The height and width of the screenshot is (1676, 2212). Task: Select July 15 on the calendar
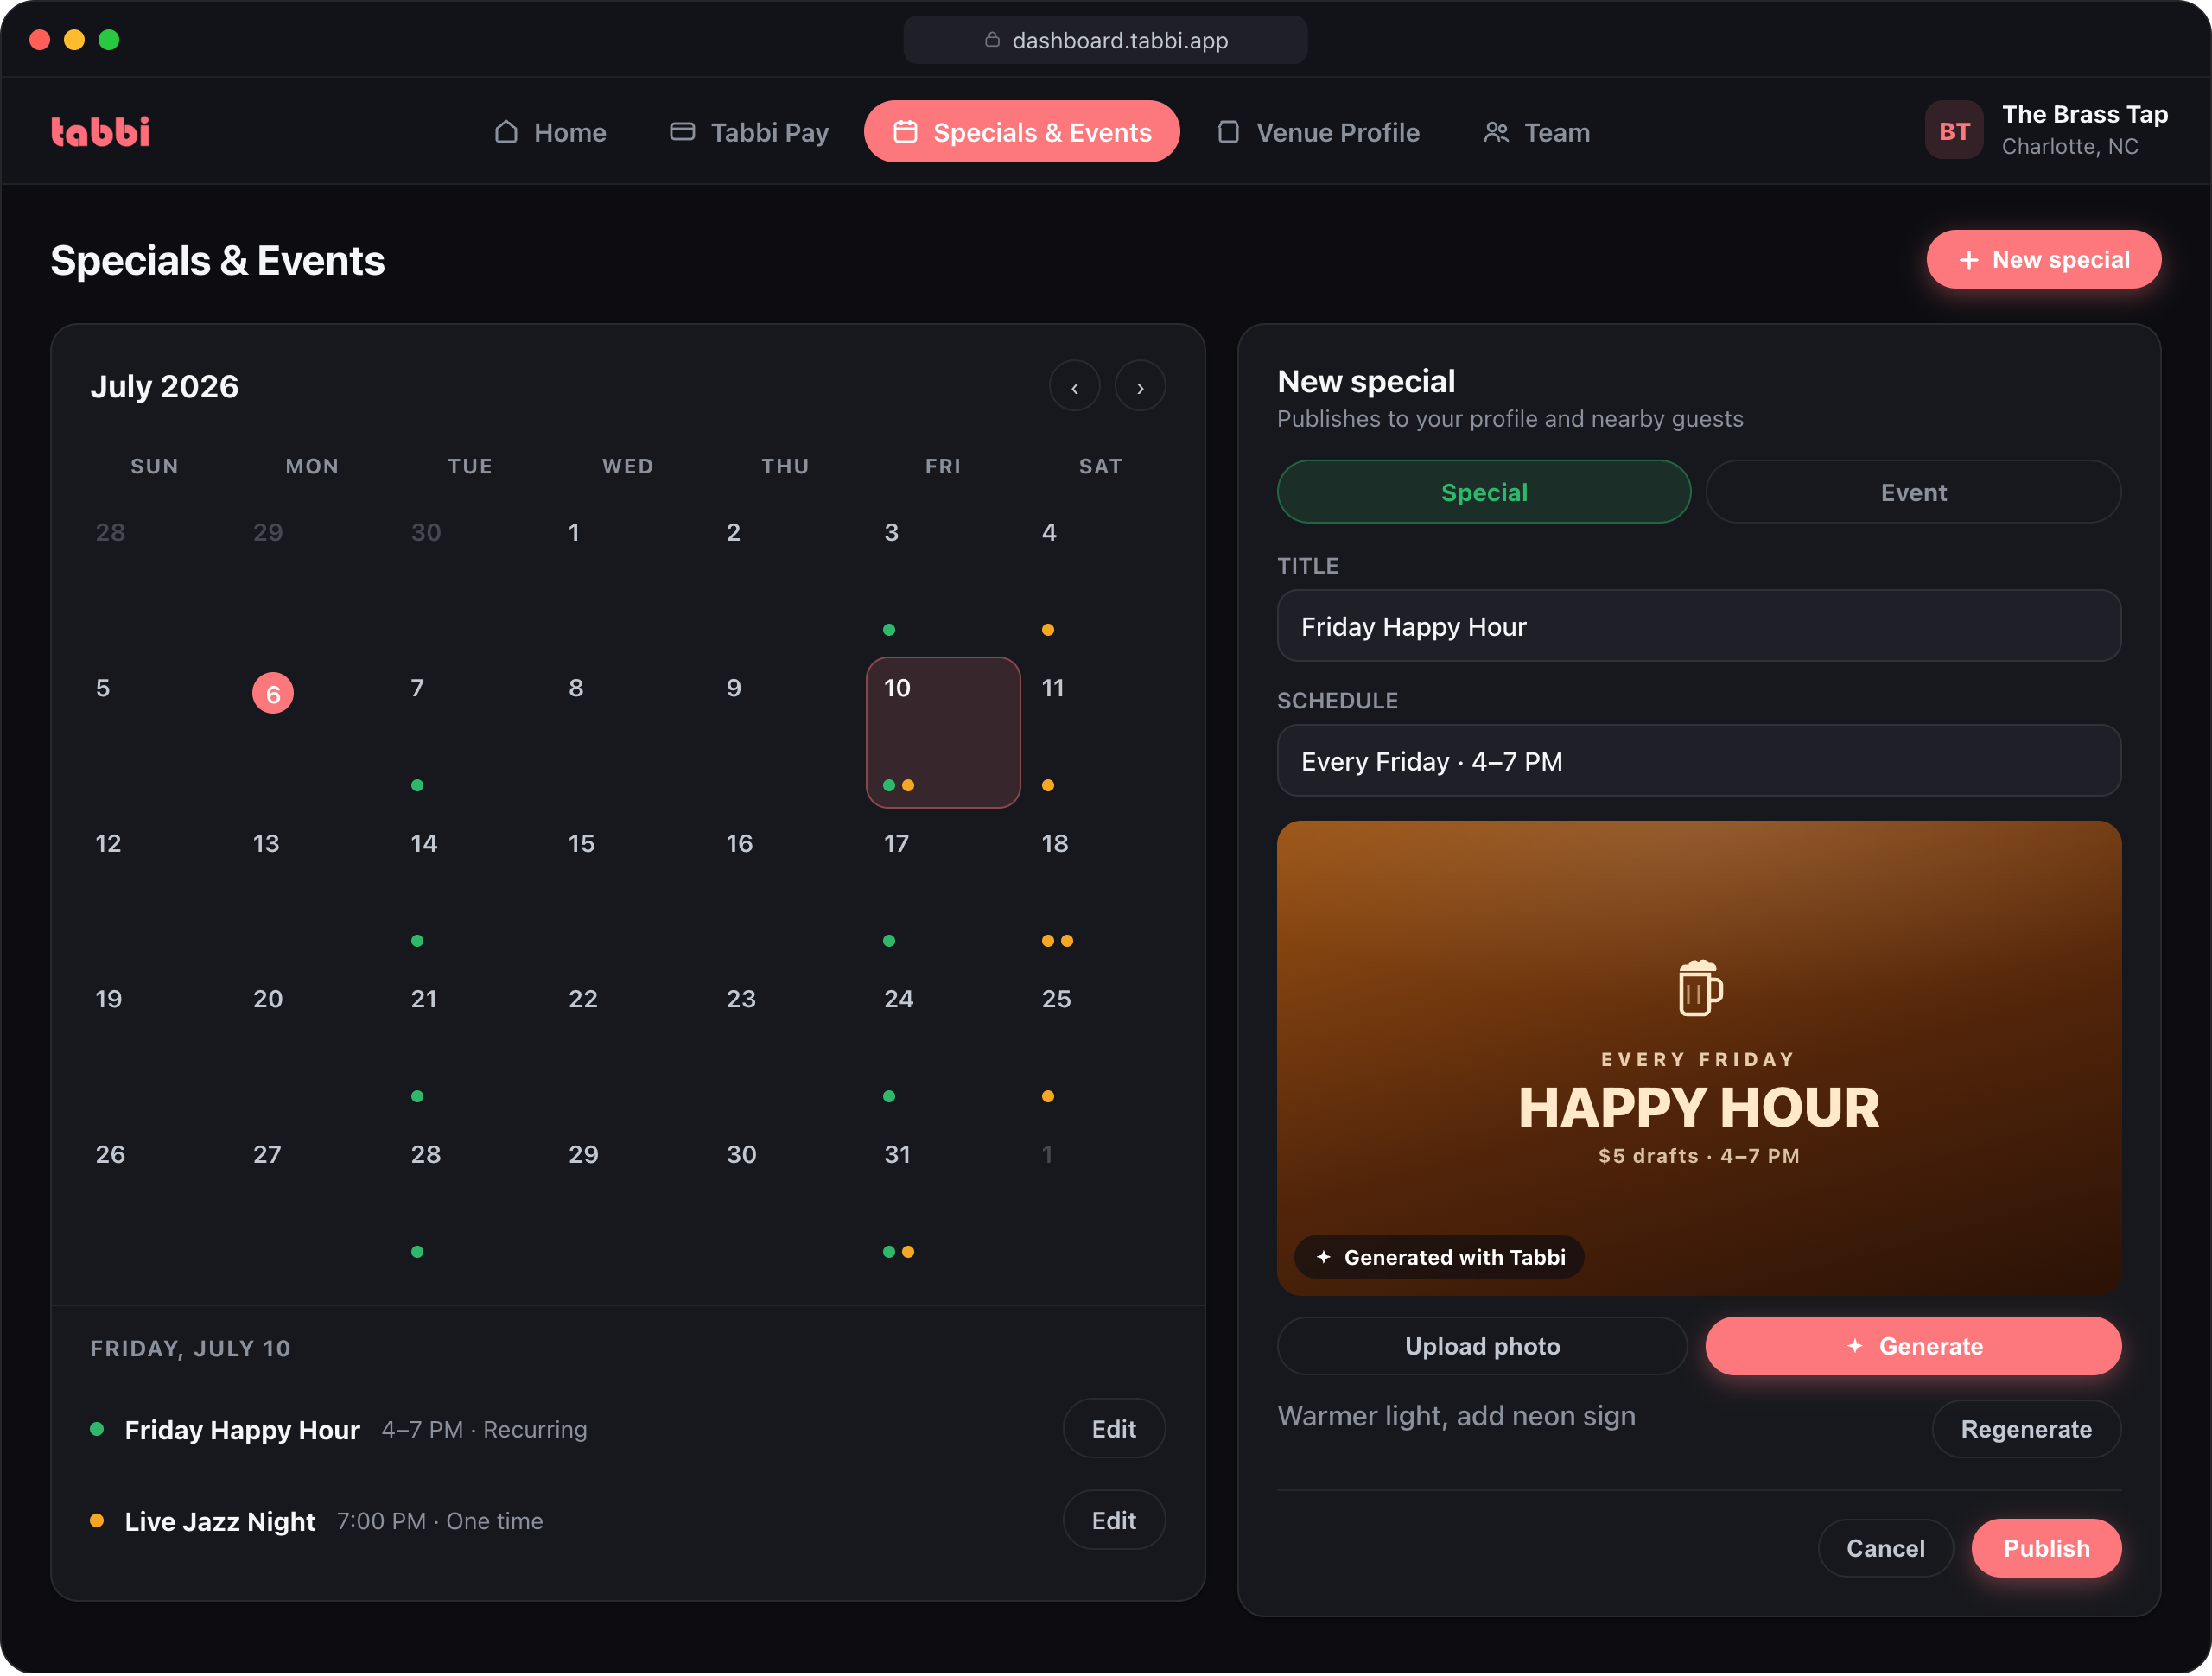[x=628, y=889]
